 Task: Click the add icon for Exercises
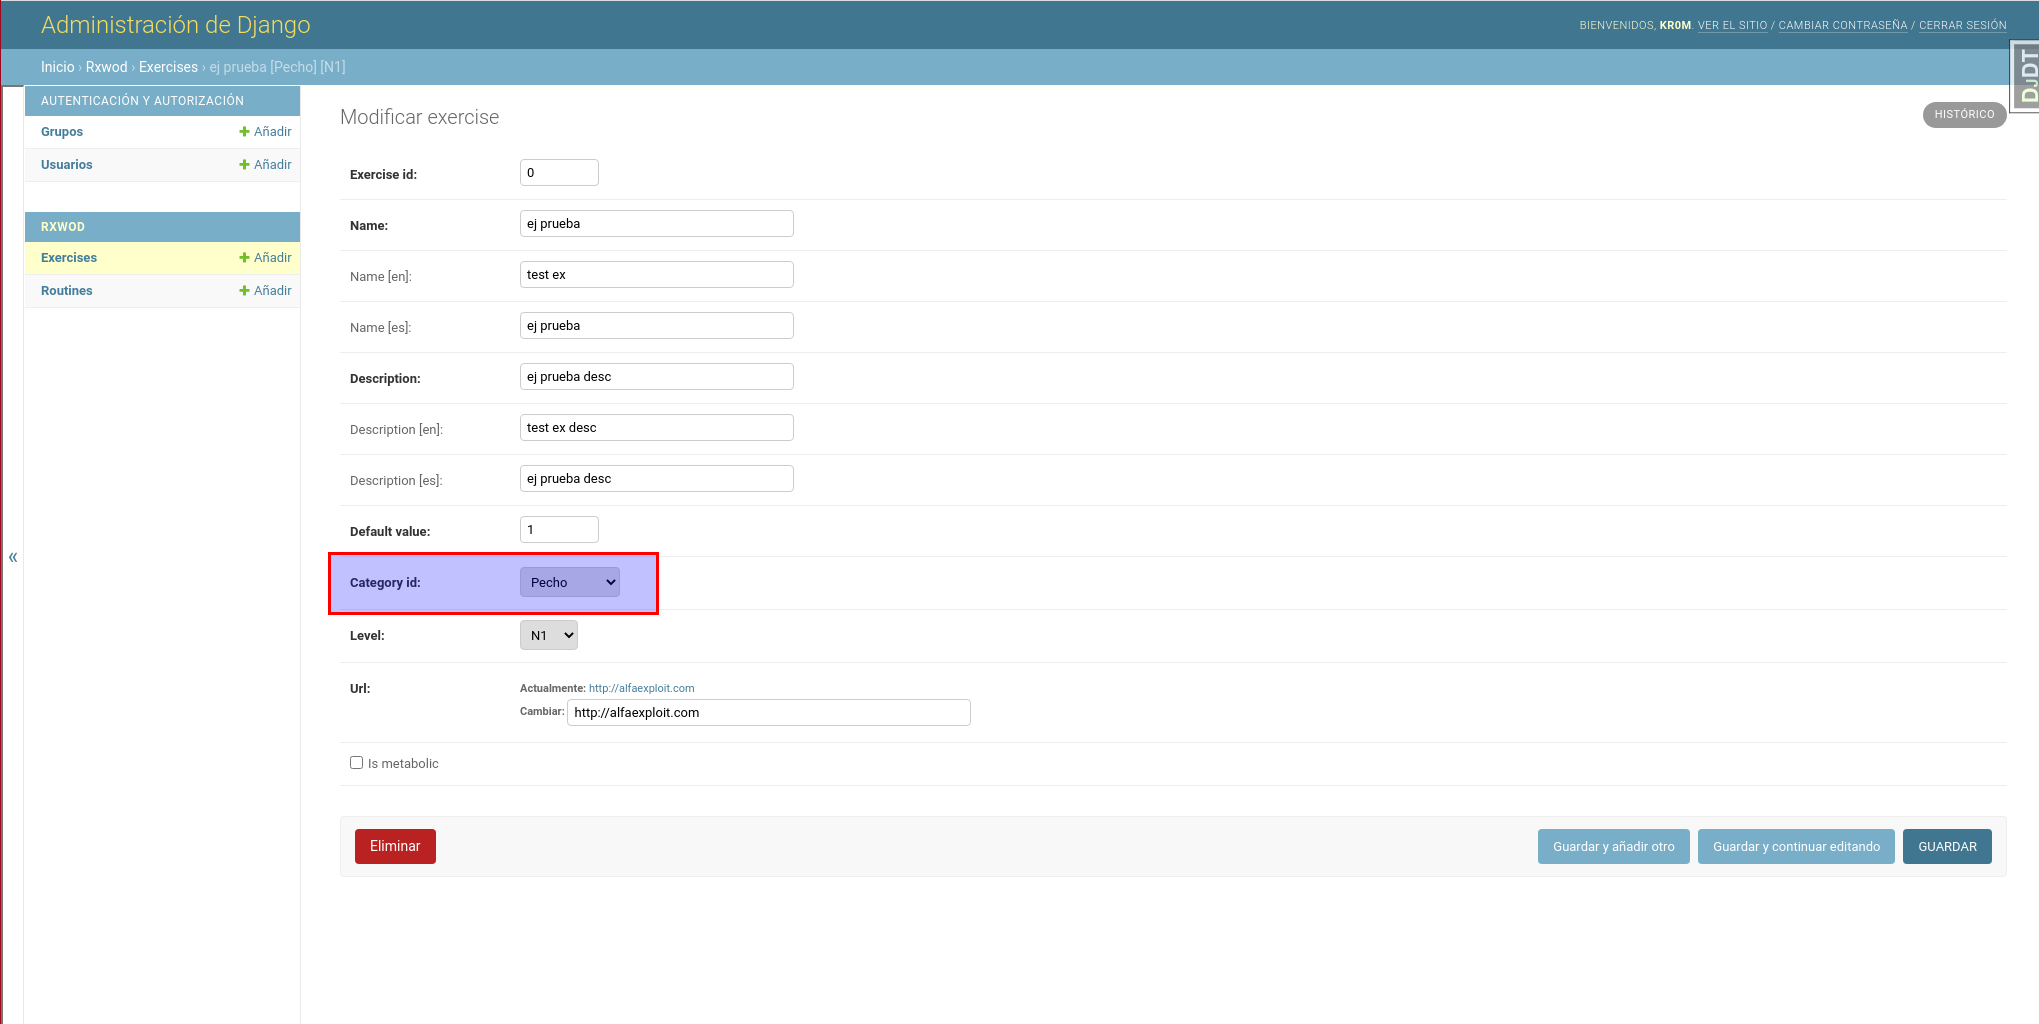(x=244, y=258)
